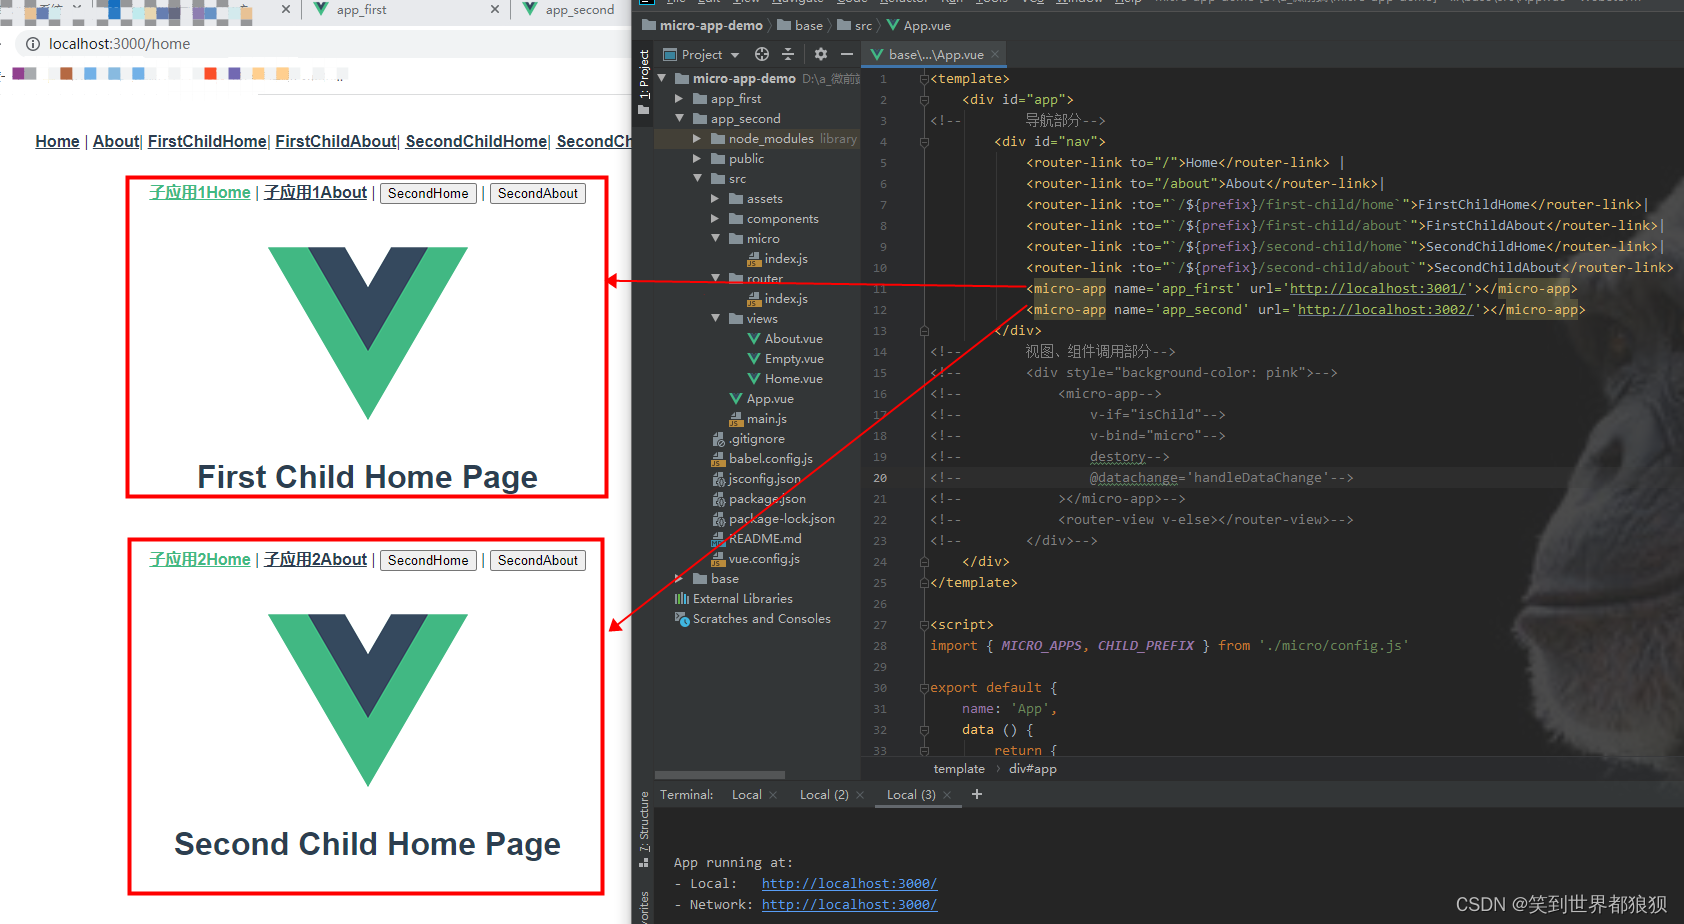Switch to terminal tab Local (2)

[x=824, y=795]
